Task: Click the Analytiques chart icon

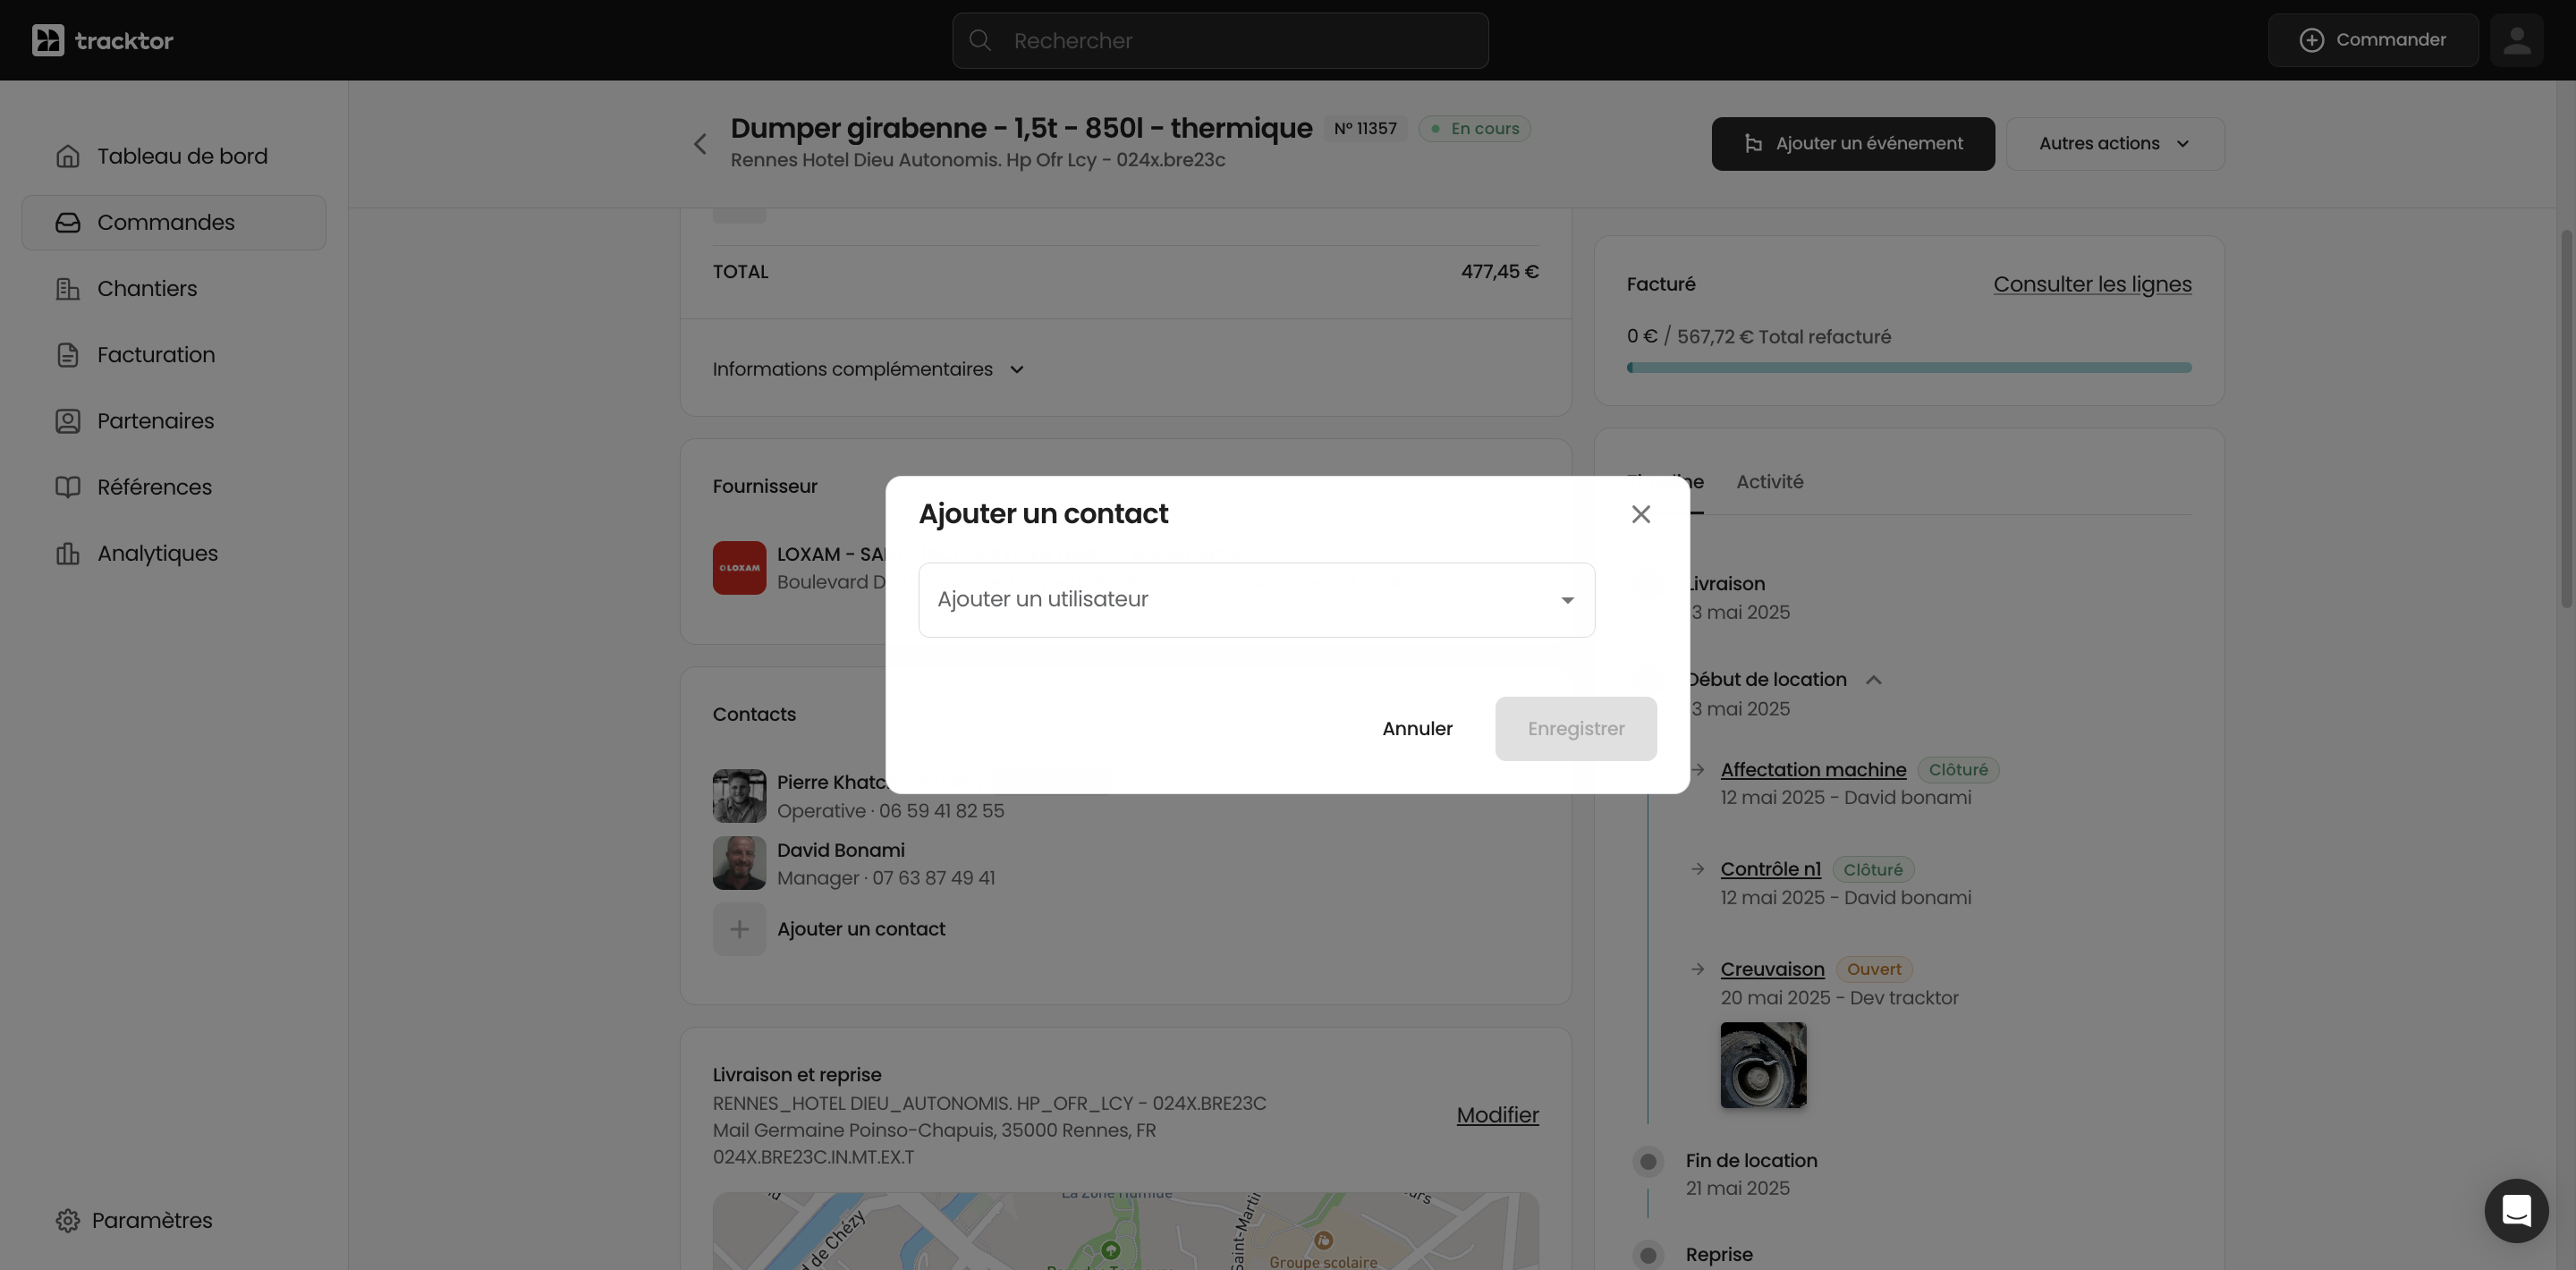Action: tap(67, 553)
